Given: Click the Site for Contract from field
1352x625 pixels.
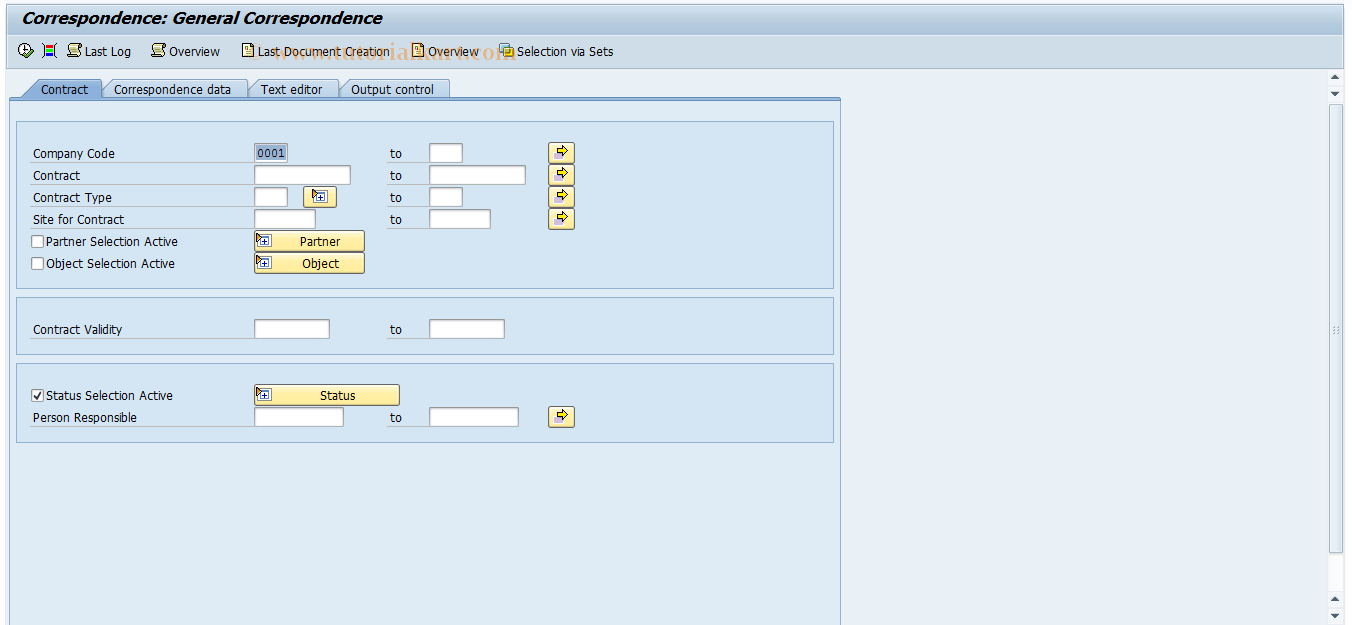Looking at the screenshot, I should [285, 219].
